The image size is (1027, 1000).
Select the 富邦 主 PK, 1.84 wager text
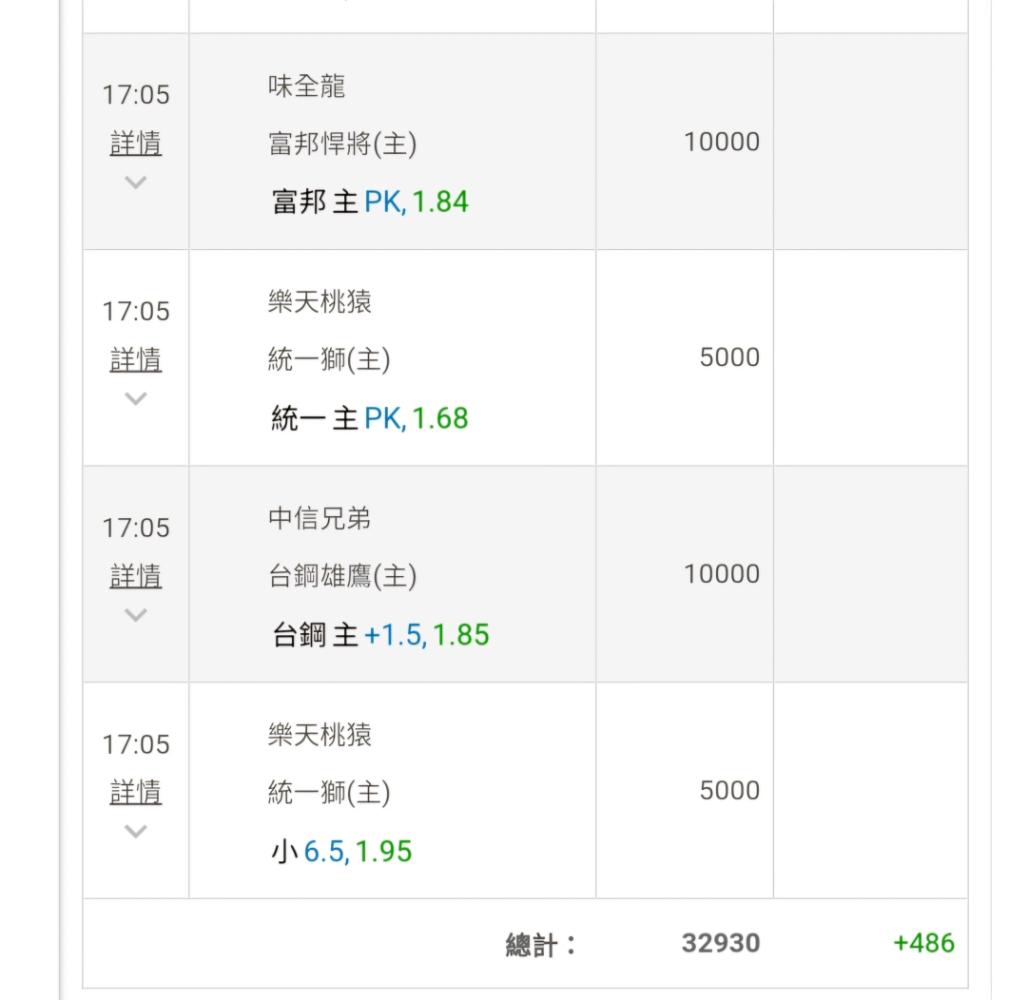(370, 202)
